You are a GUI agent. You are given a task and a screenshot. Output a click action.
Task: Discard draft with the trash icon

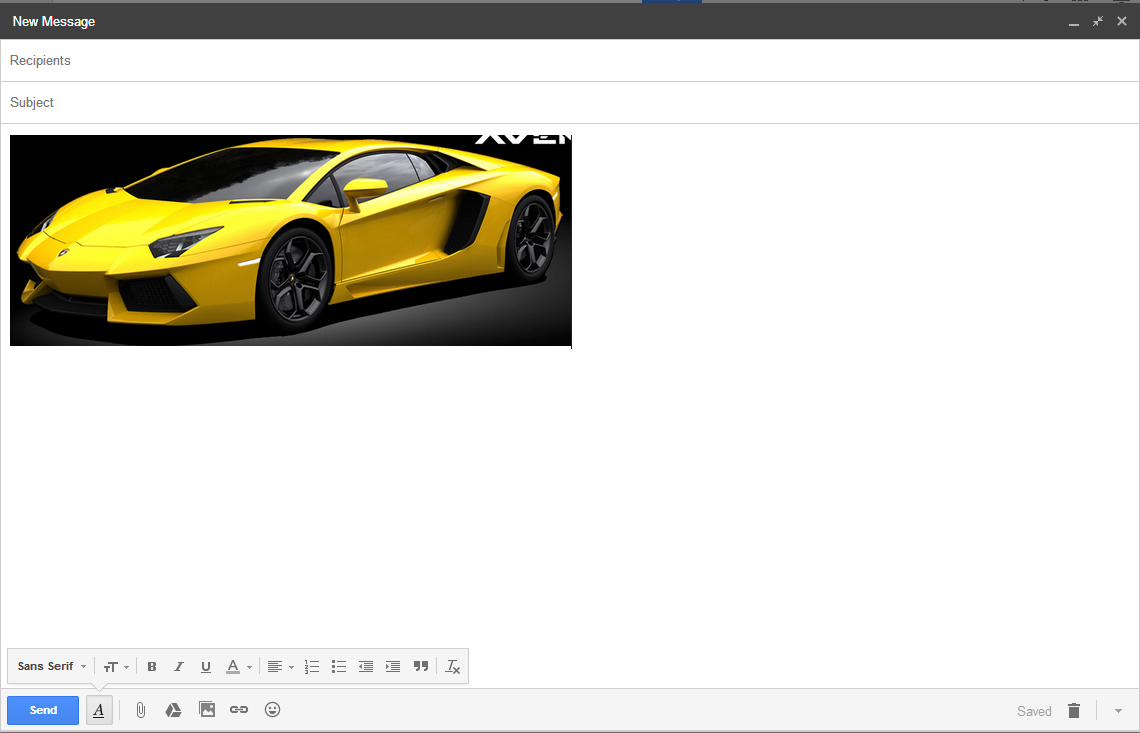pos(1074,710)
